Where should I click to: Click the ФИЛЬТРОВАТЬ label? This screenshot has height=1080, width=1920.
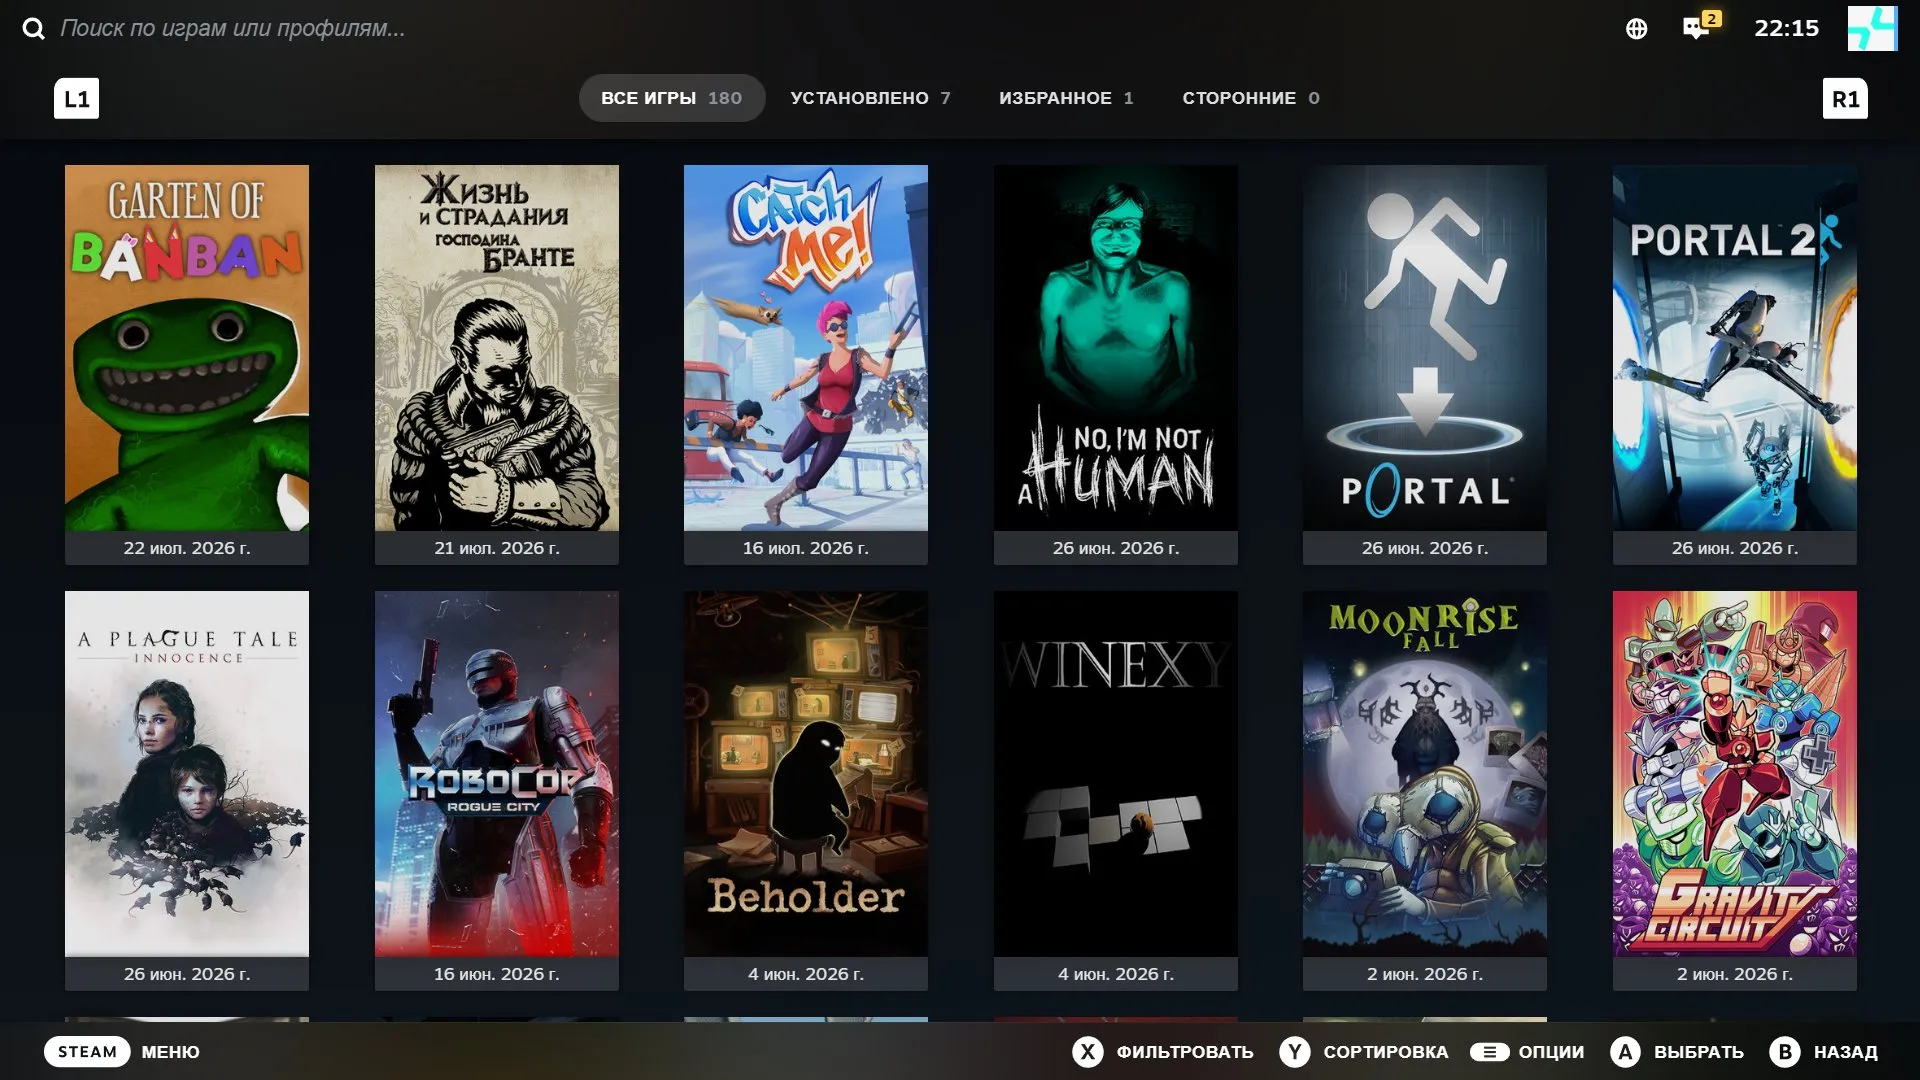click(1185, 1052)
